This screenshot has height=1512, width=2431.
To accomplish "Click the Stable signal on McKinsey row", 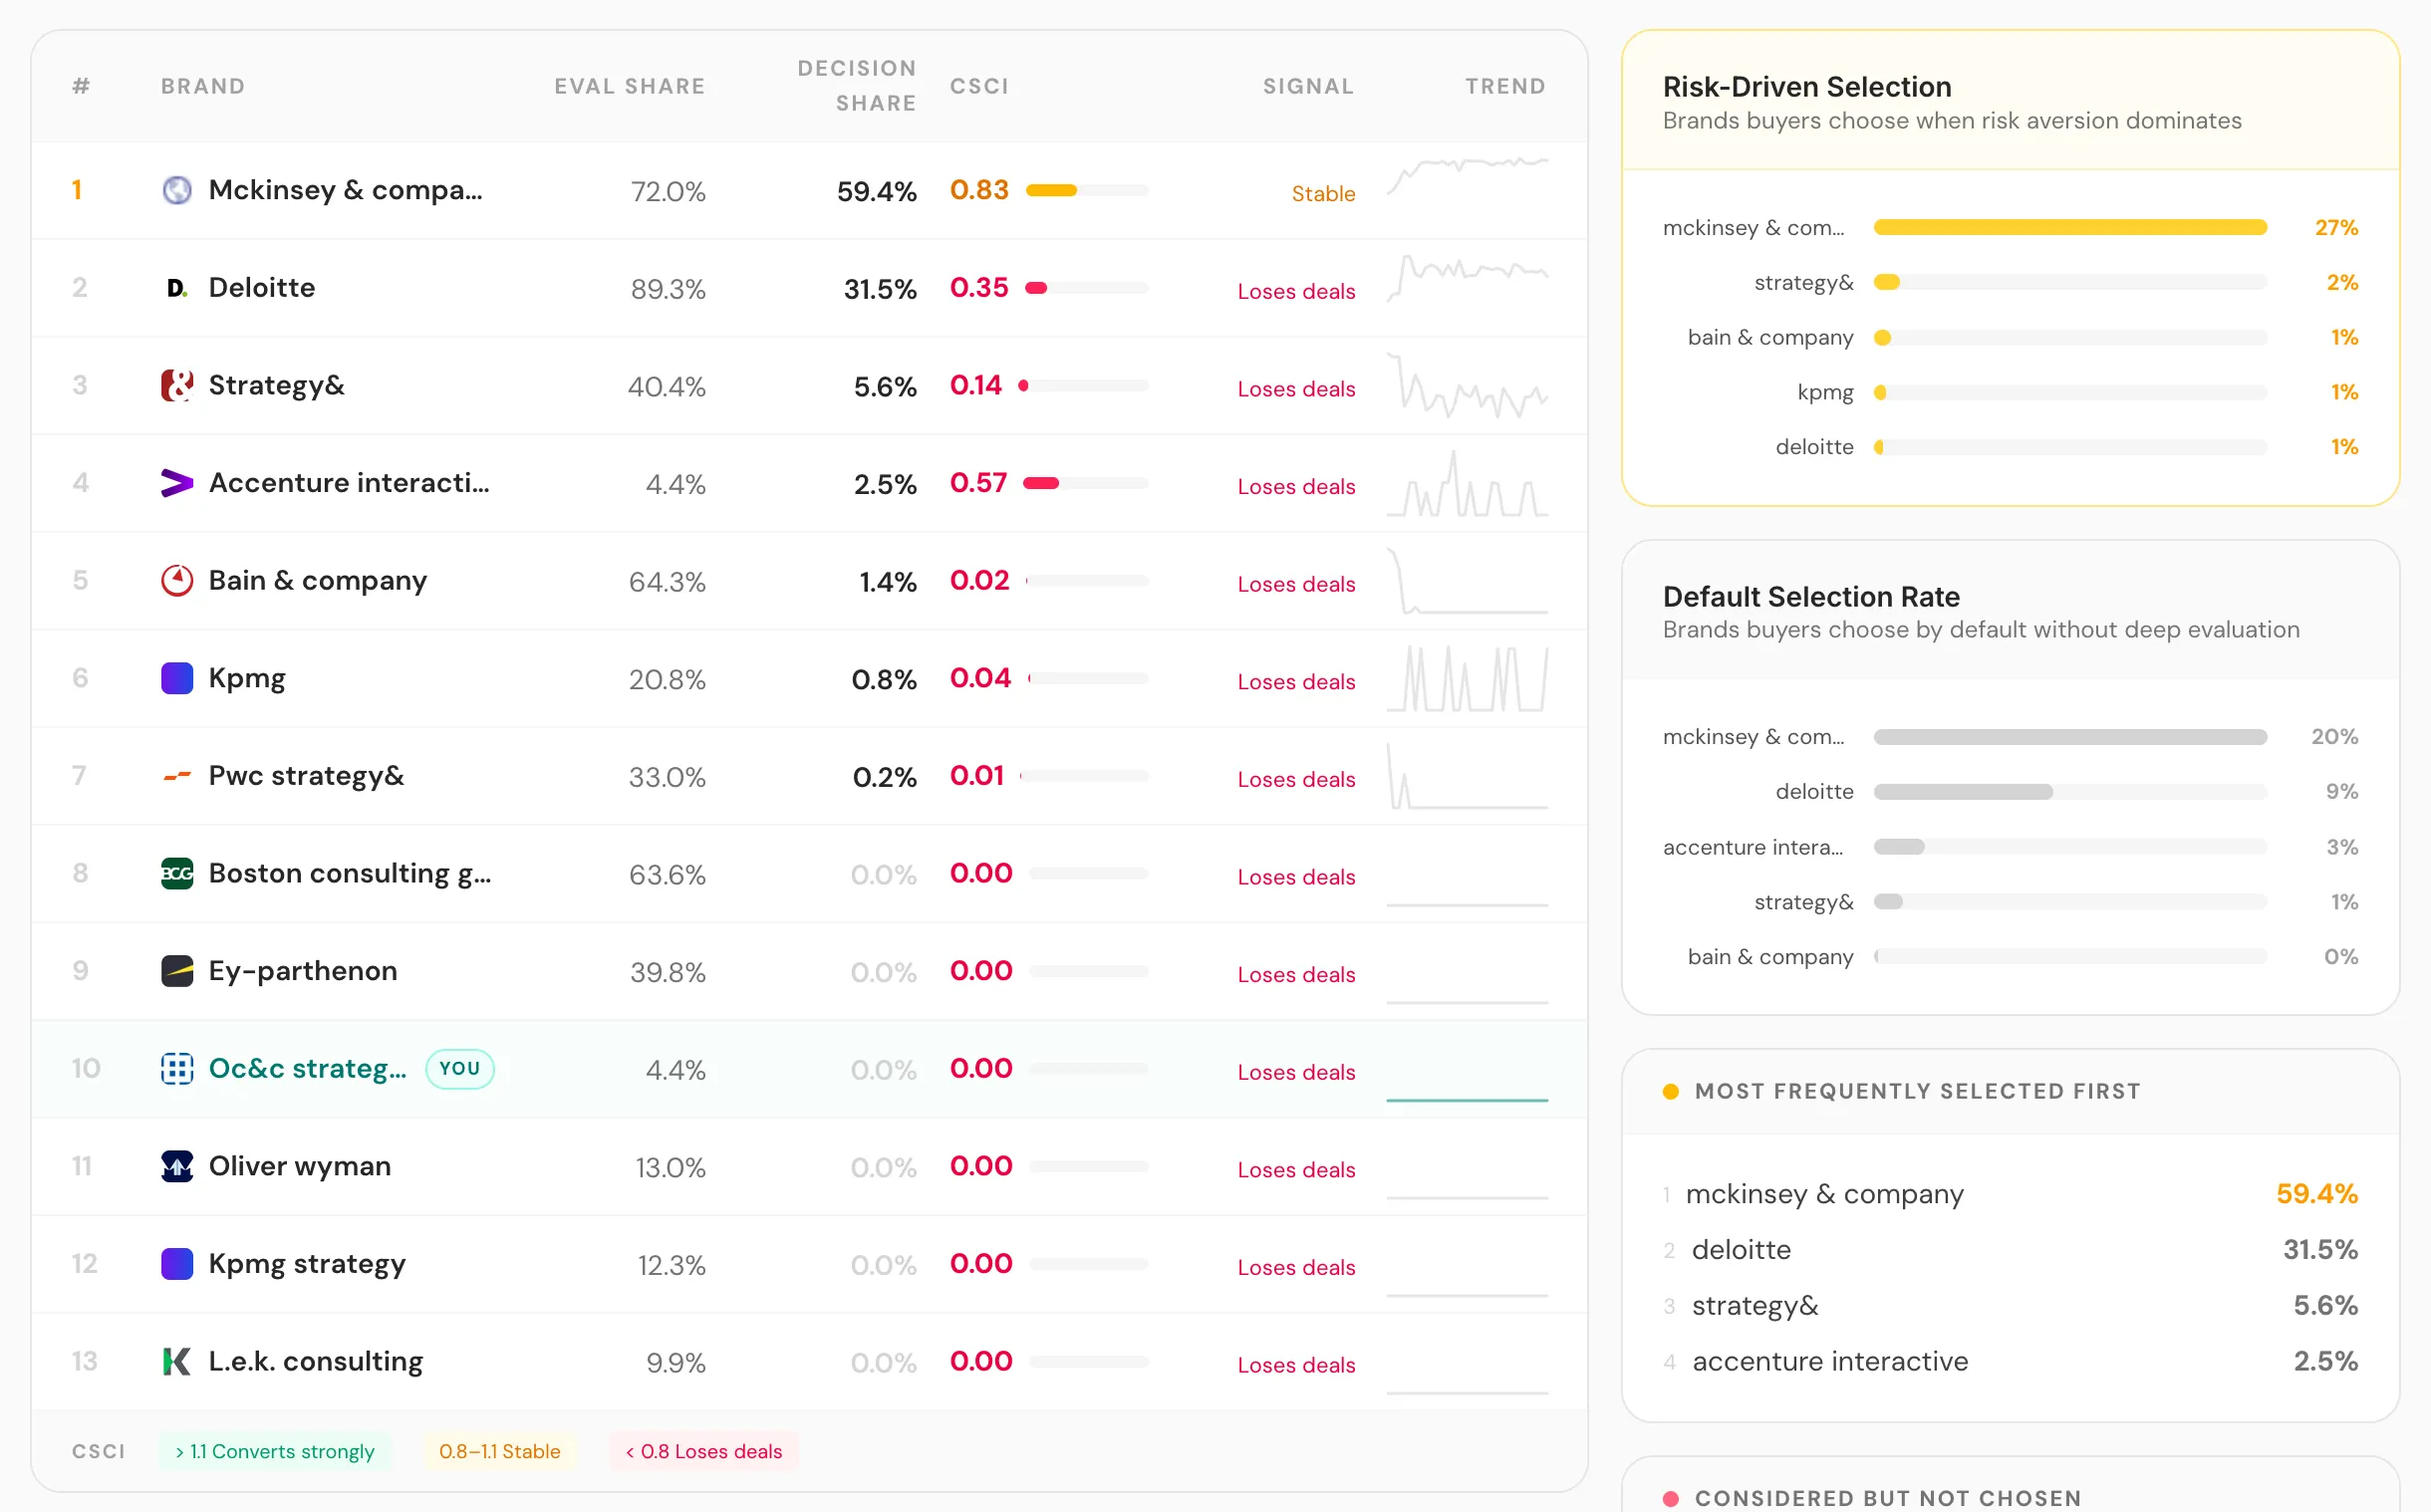I will click(1323, 193).
